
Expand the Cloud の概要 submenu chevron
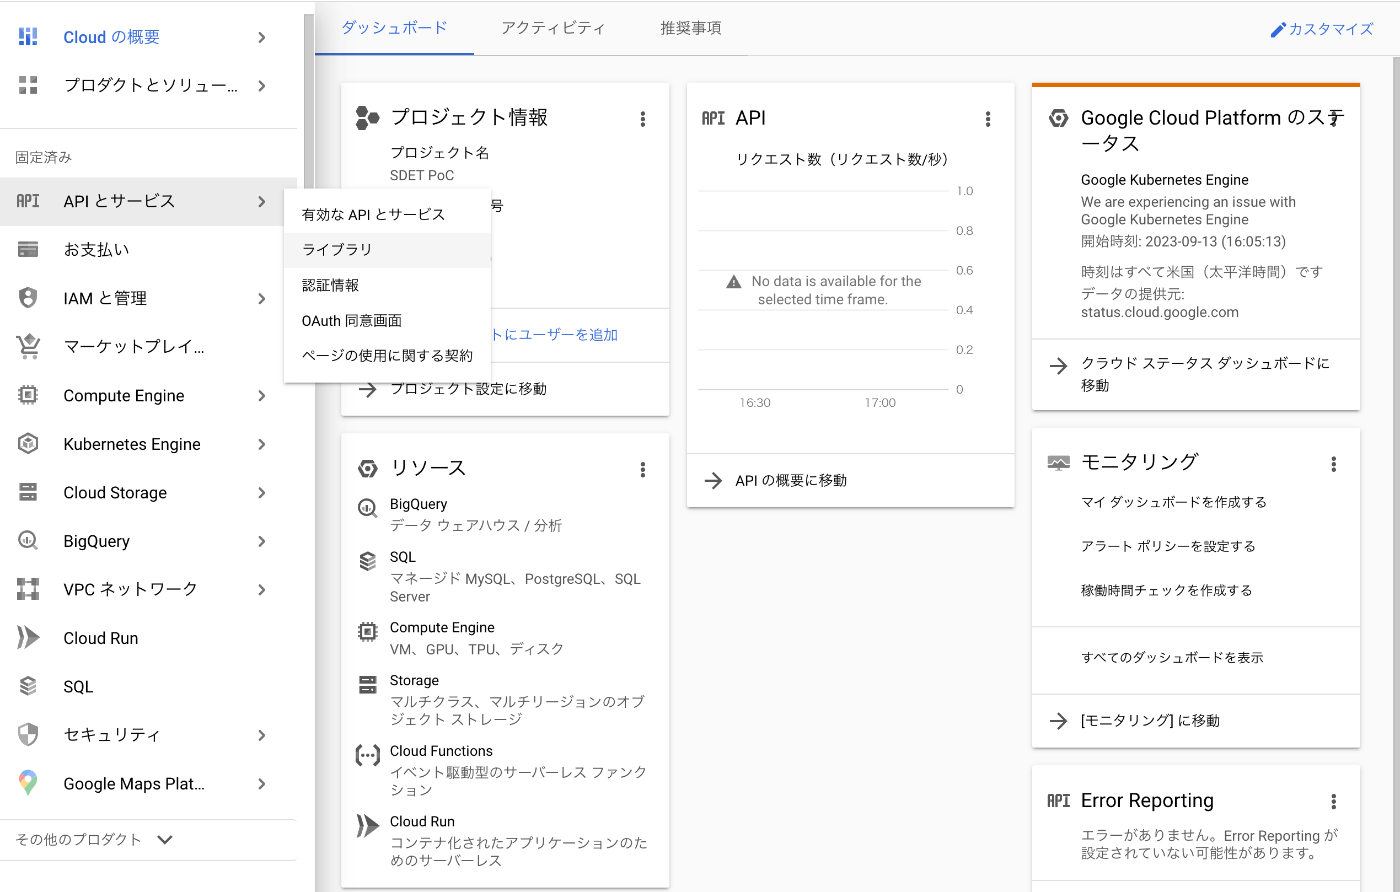262,37
